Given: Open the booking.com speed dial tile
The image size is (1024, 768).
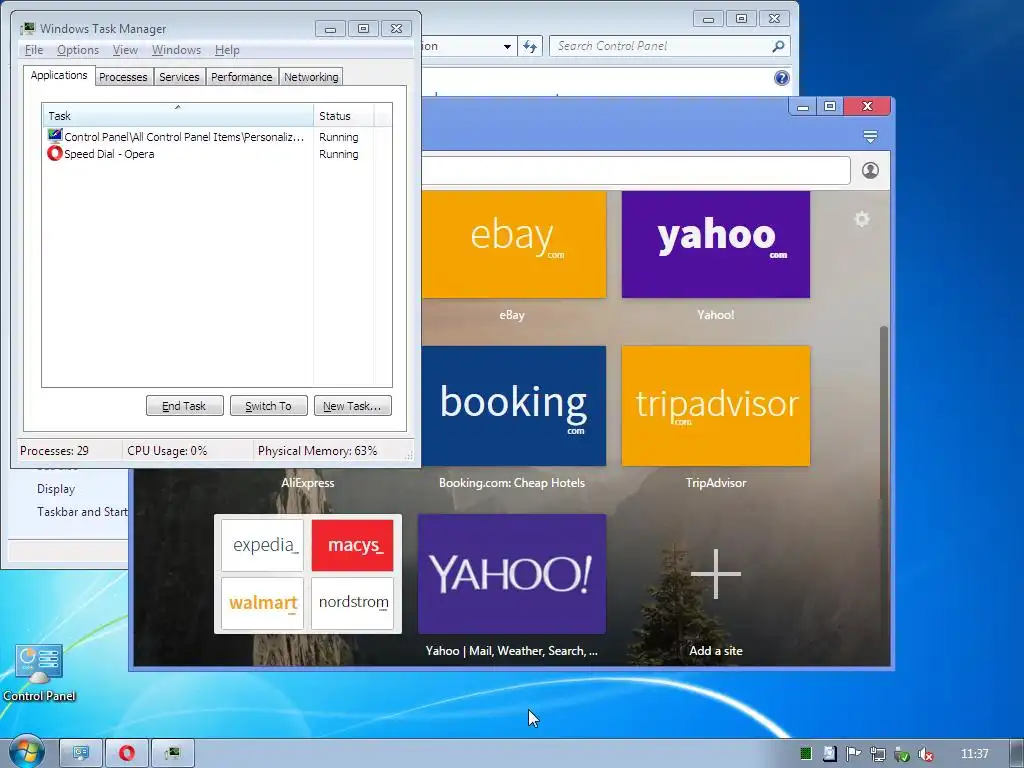Looking at the screenshot, I should click(x=513, y=406).
